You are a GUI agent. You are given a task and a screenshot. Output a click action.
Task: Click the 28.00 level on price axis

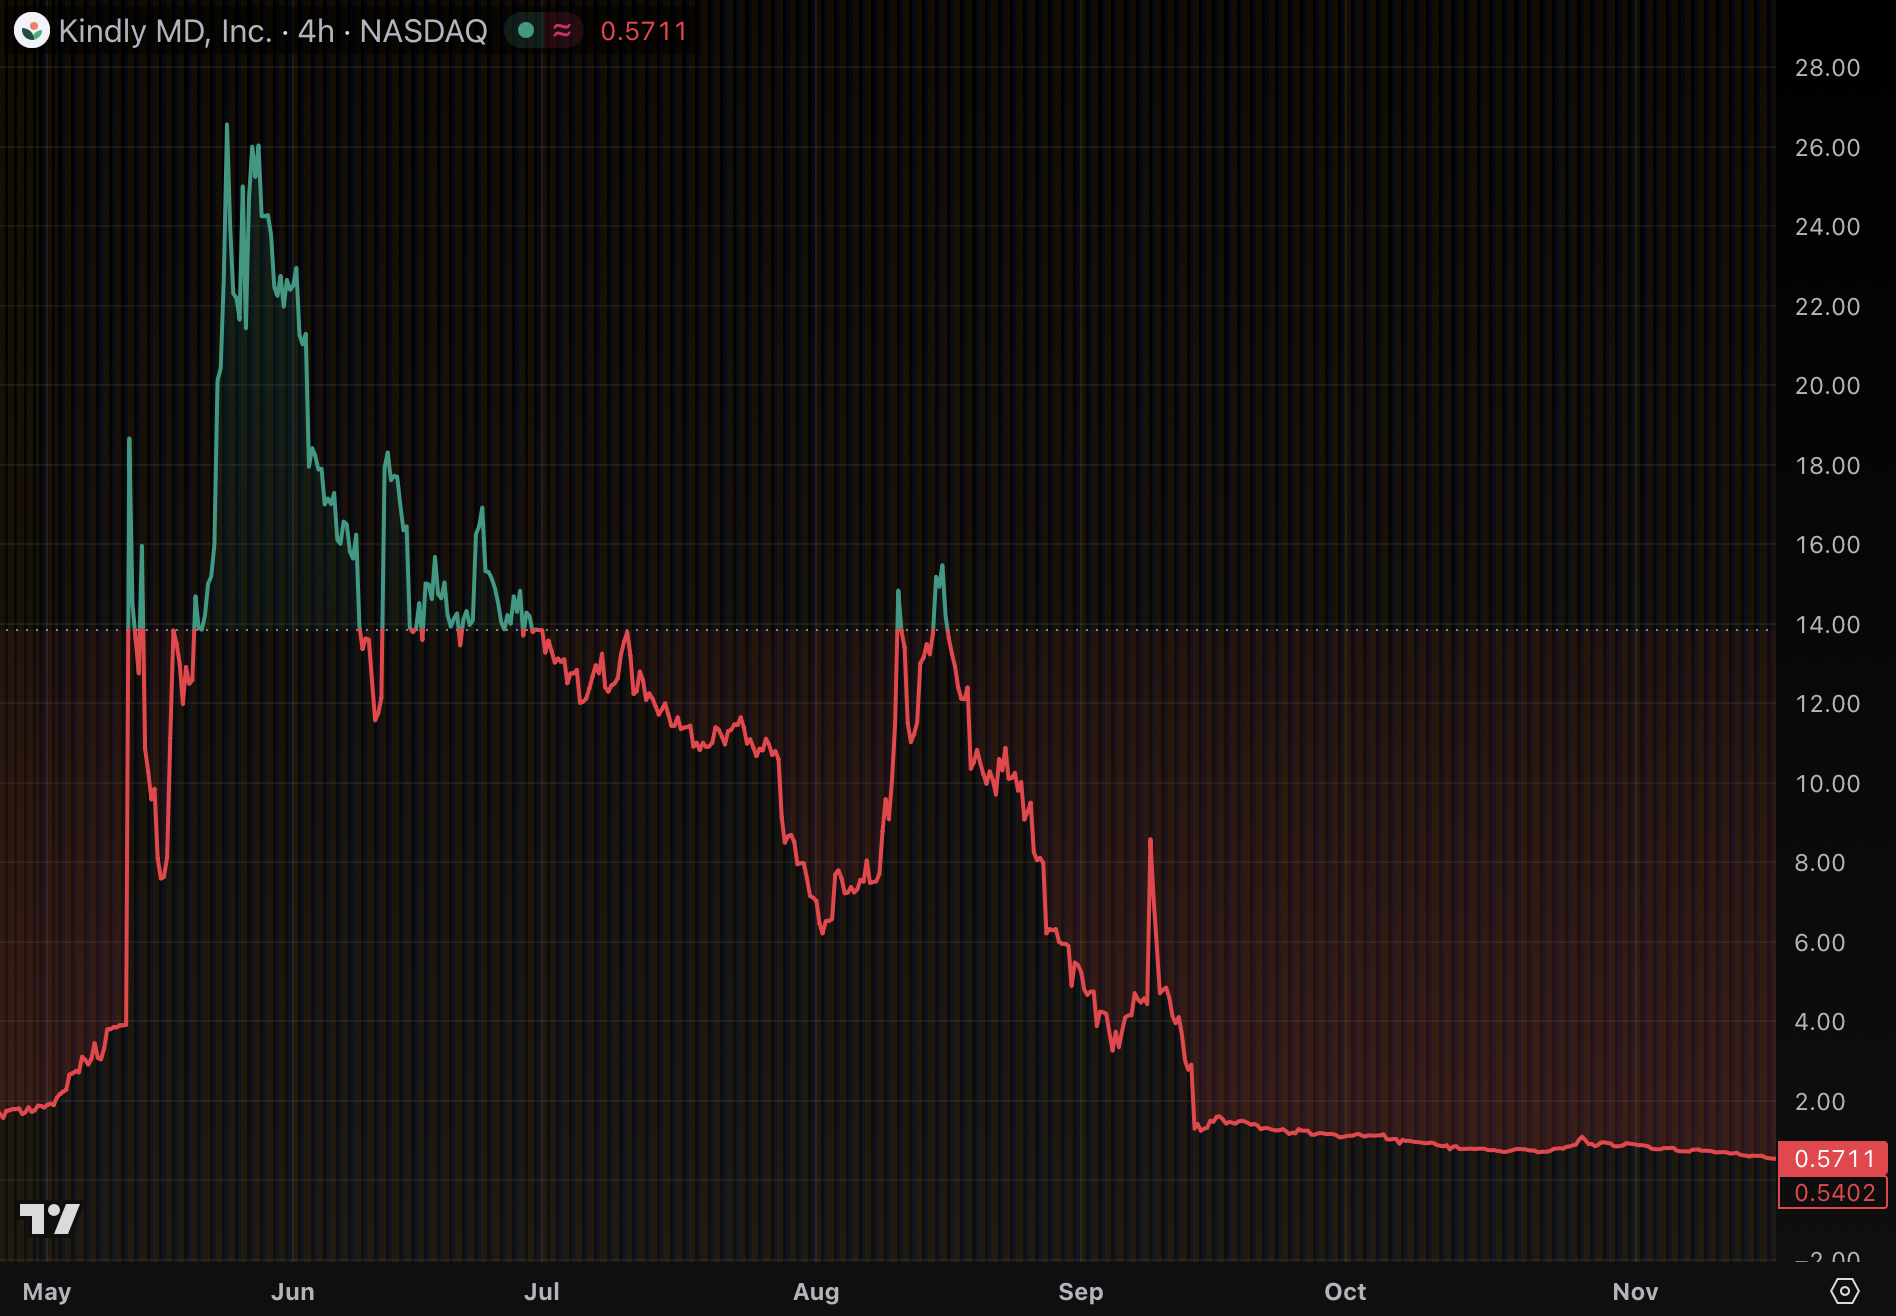1827,68
